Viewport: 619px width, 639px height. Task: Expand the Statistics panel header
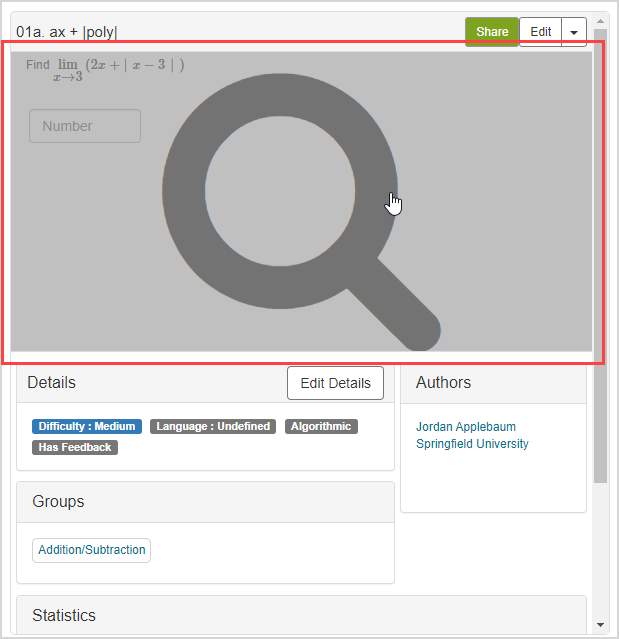[300, 615]
